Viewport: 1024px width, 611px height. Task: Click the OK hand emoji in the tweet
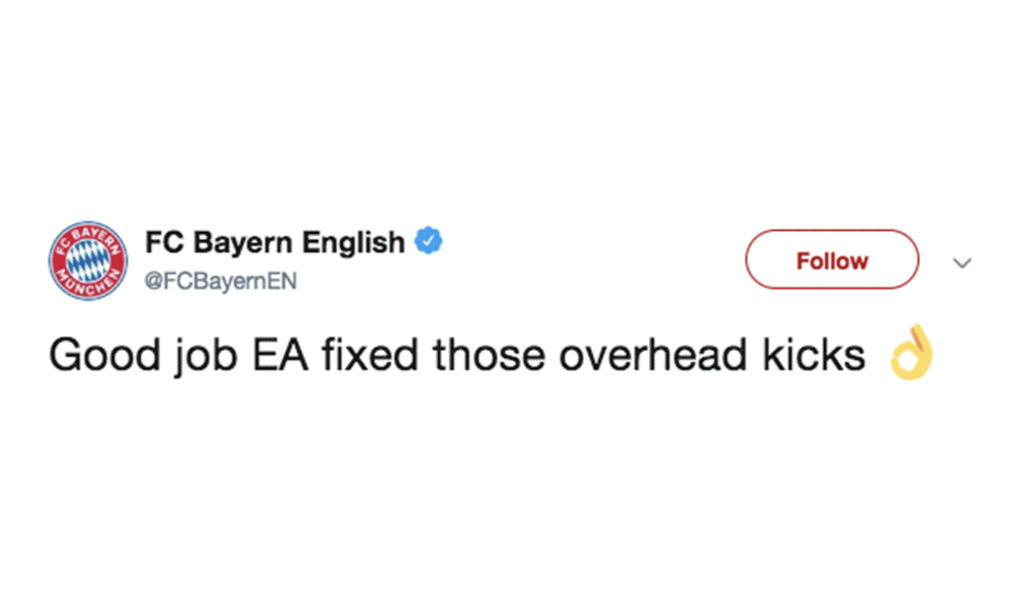pyautogui.click(x=912, y=352)
